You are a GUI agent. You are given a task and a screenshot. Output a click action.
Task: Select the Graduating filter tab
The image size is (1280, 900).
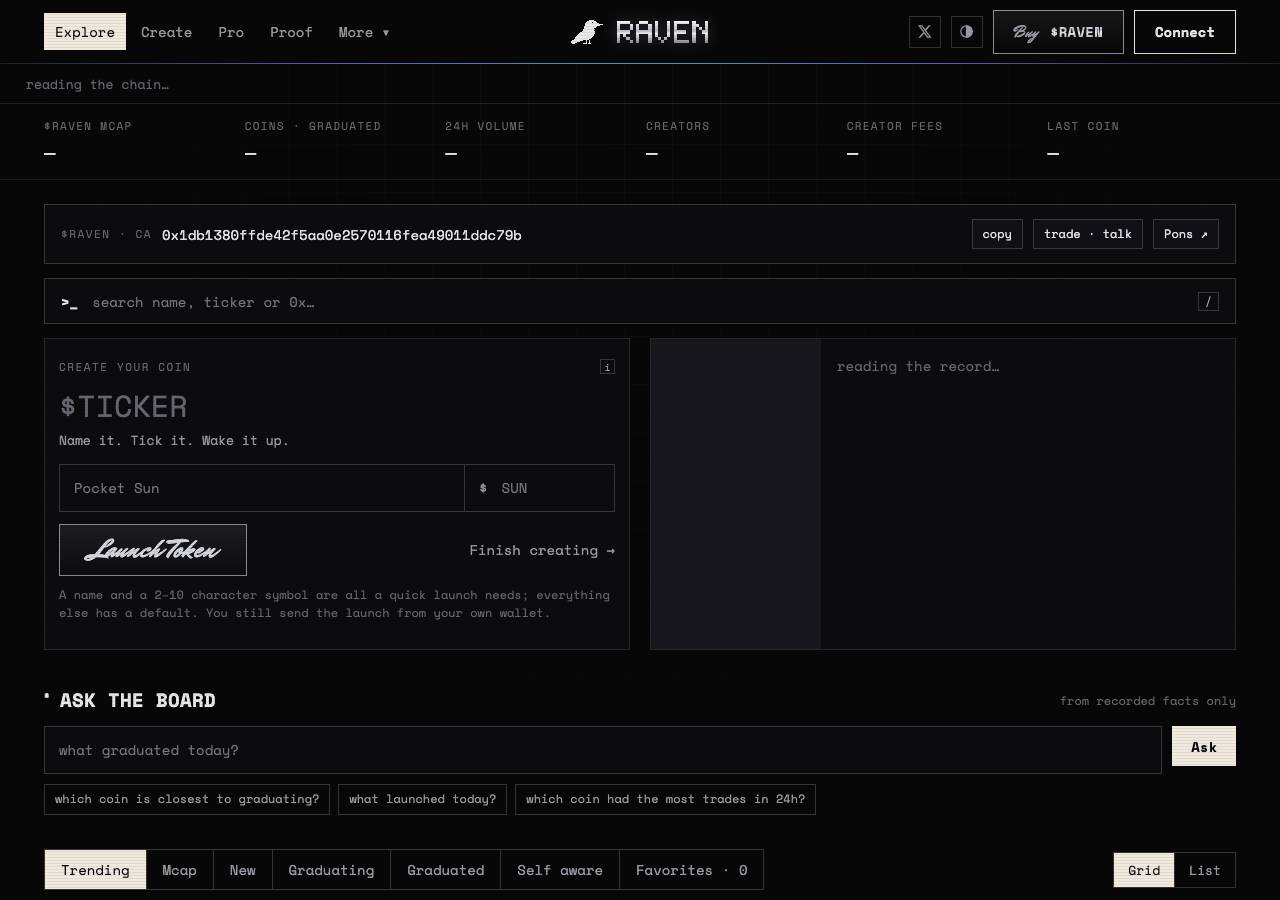[x=331, y=870]
